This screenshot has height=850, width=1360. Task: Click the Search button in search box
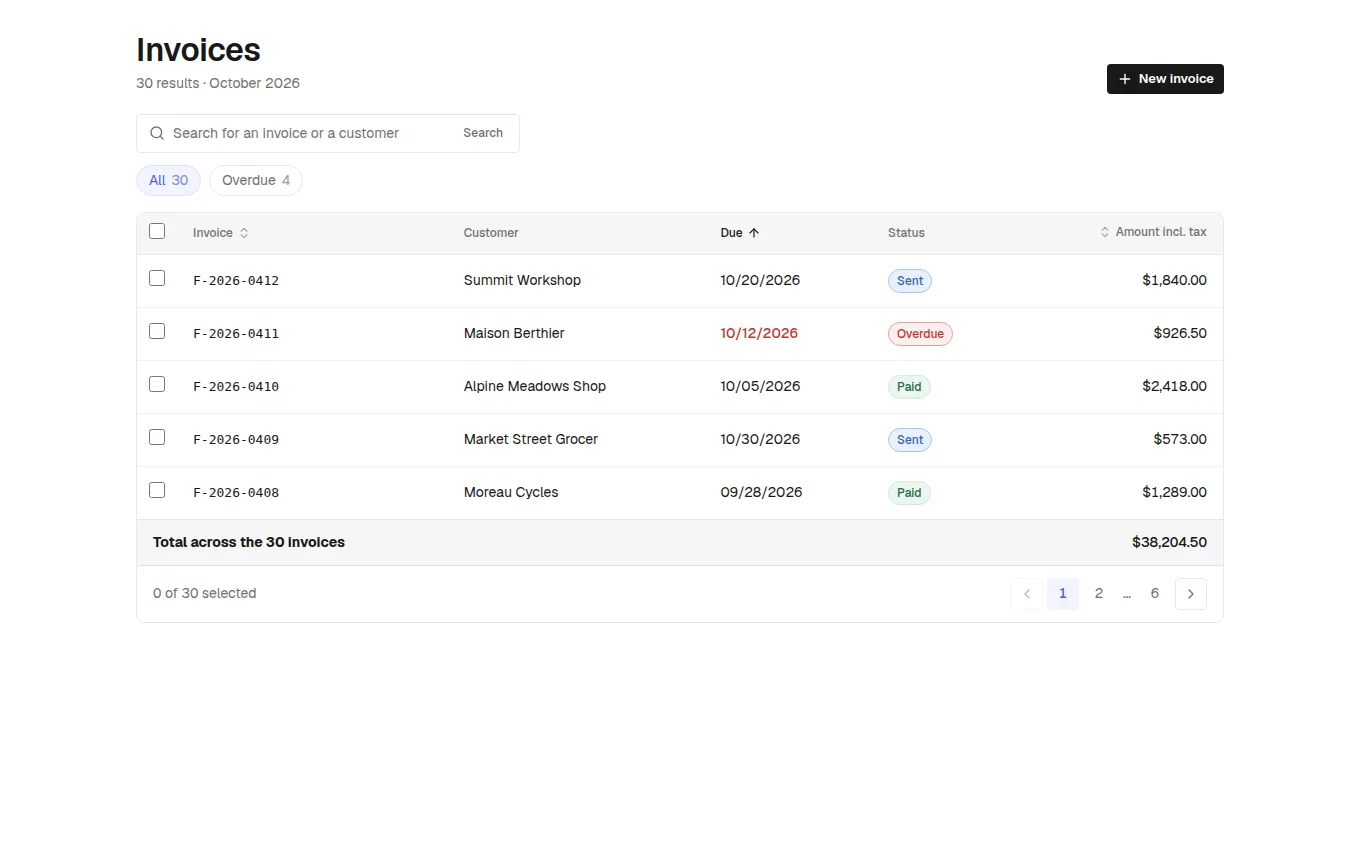483,133
